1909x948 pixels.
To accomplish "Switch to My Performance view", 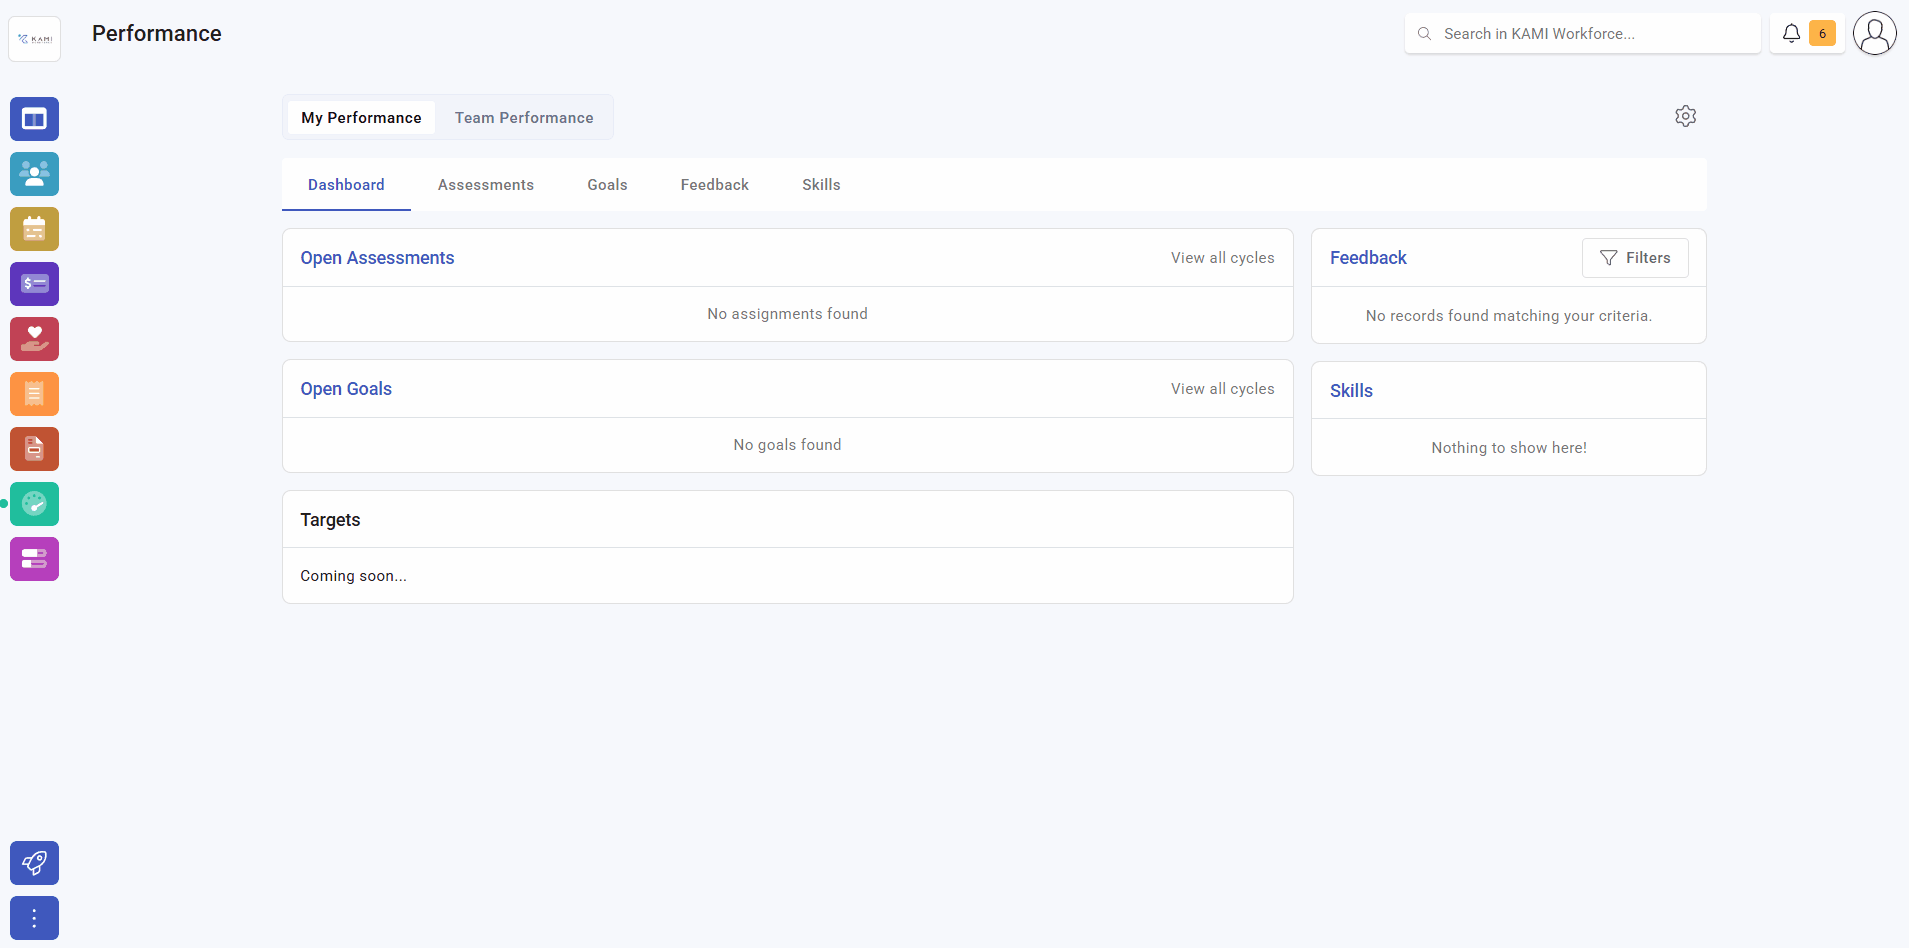I will click(x=361, y=117).
